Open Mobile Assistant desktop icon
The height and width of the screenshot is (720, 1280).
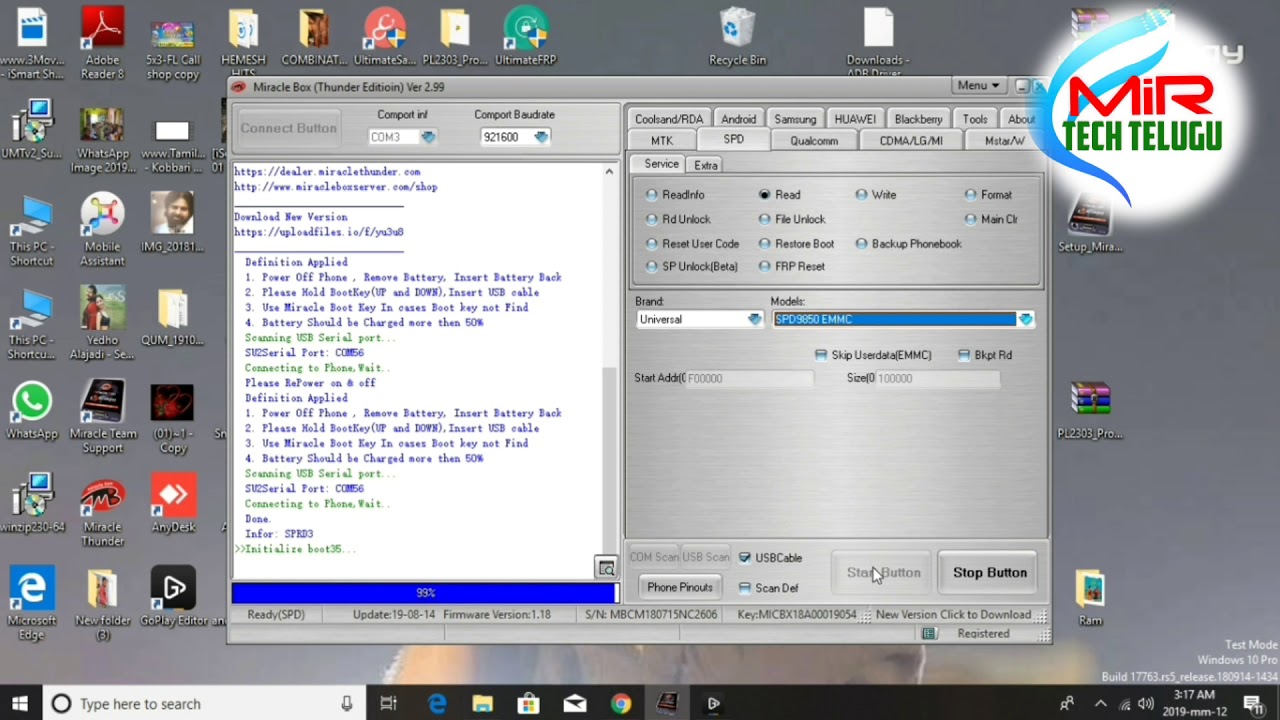pyautogui.click(x=102, y=230)
